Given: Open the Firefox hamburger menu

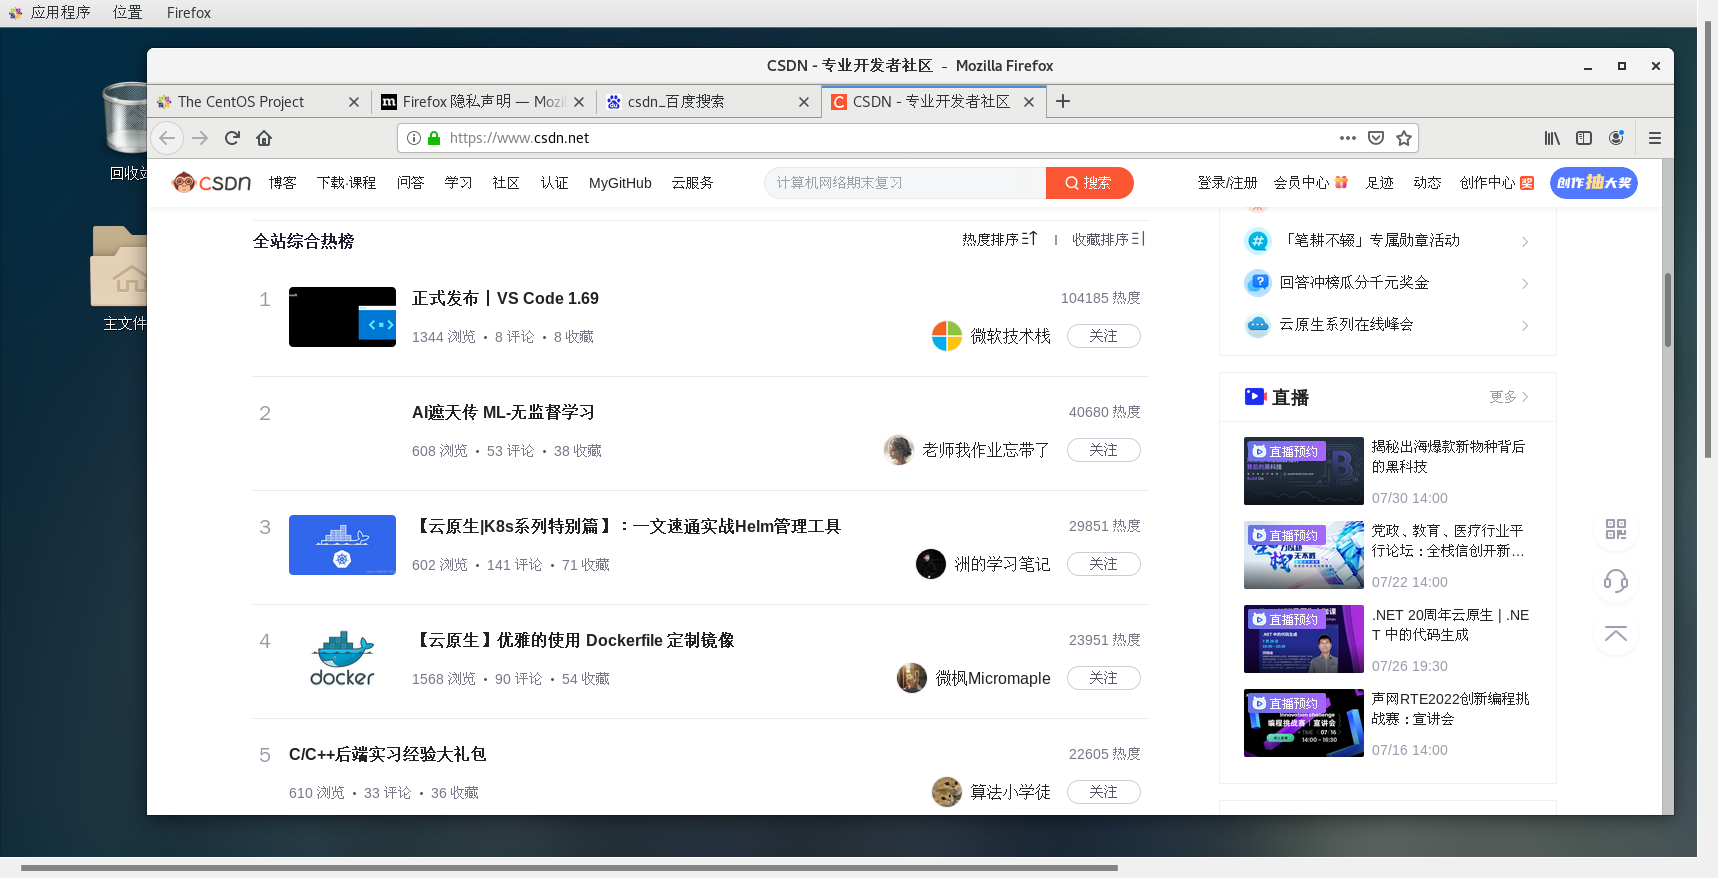Looking at the screenshot, I should [1655, 138].
